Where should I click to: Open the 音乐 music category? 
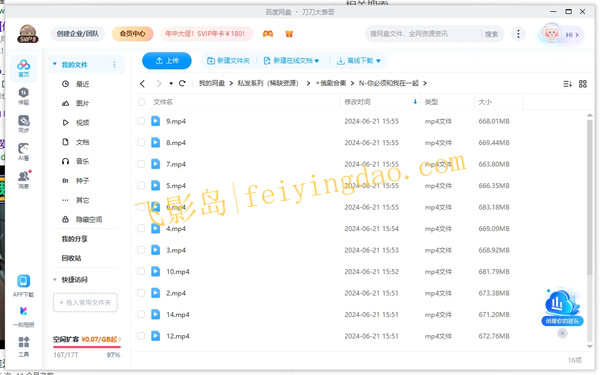pos(75,161)
